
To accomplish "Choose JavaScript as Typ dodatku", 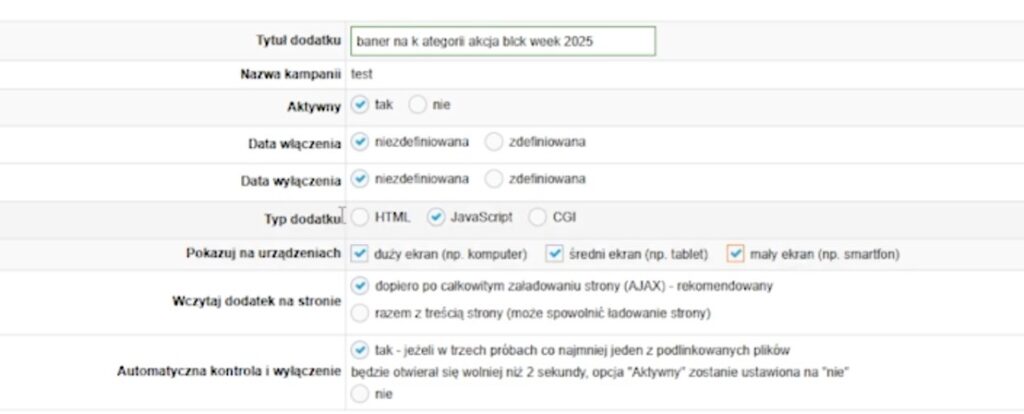I will (x=436, y=217).
